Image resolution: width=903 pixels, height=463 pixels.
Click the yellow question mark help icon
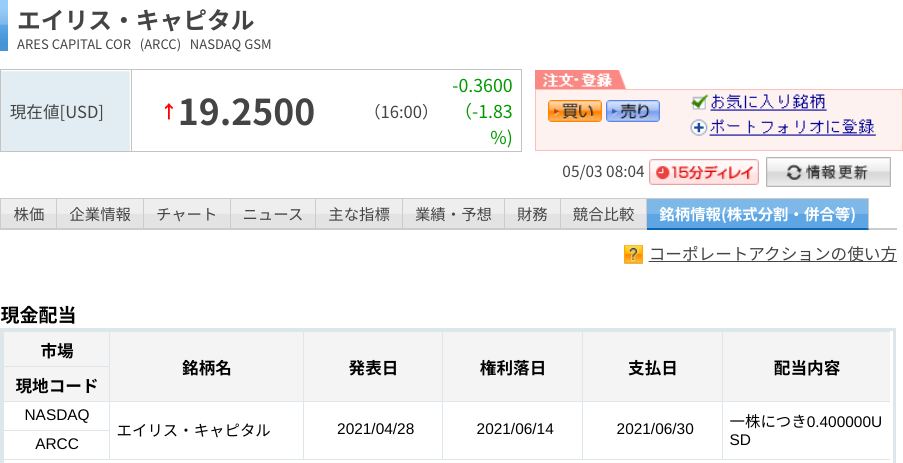point(633,254)
